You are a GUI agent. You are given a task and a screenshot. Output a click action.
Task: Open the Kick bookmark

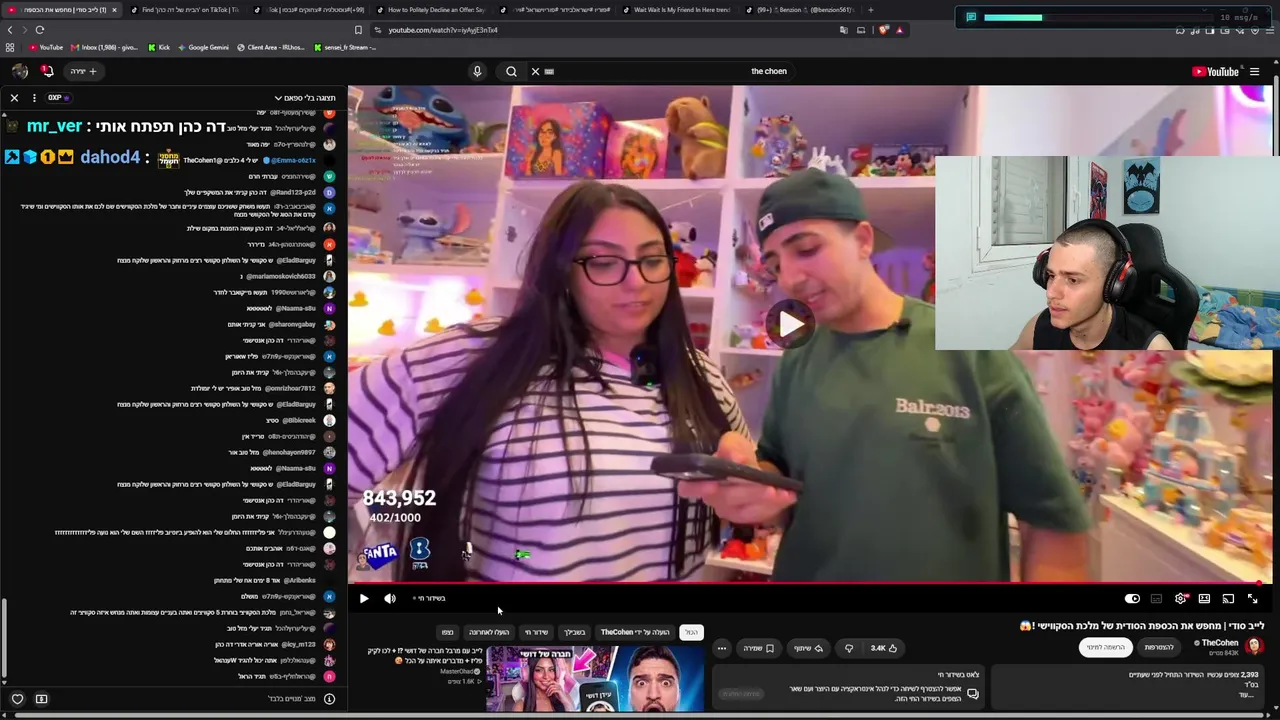(159, 47)
